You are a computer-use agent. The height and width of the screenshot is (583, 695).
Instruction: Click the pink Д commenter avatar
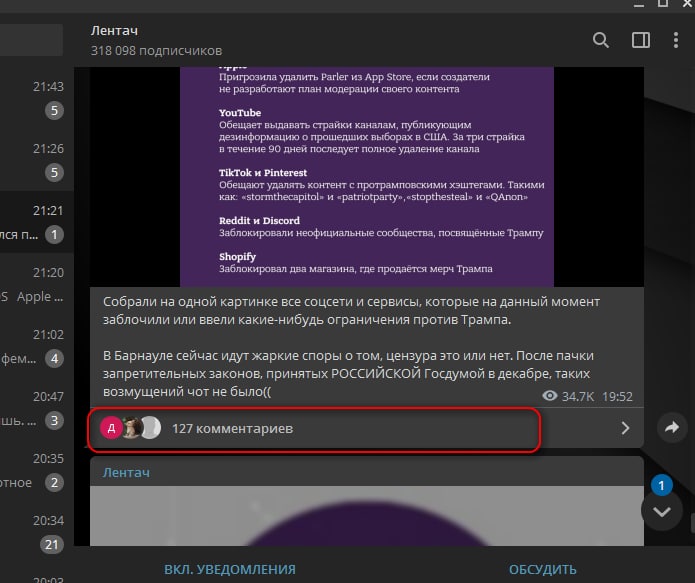(x=111, y=428)
